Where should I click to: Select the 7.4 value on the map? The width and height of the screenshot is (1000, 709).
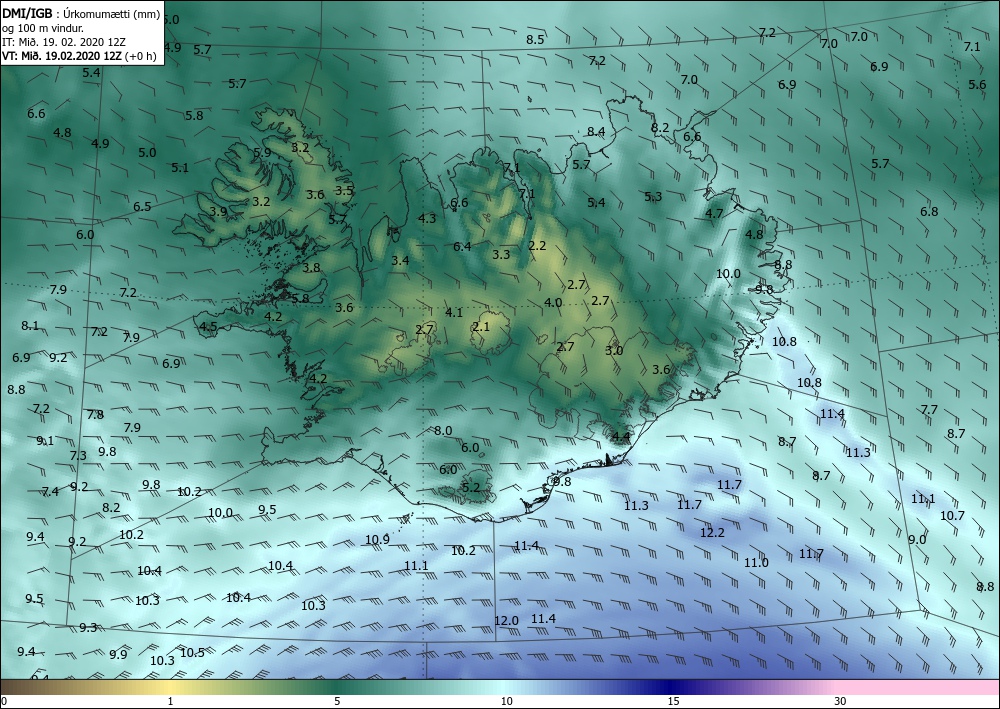tap(50, 491)
